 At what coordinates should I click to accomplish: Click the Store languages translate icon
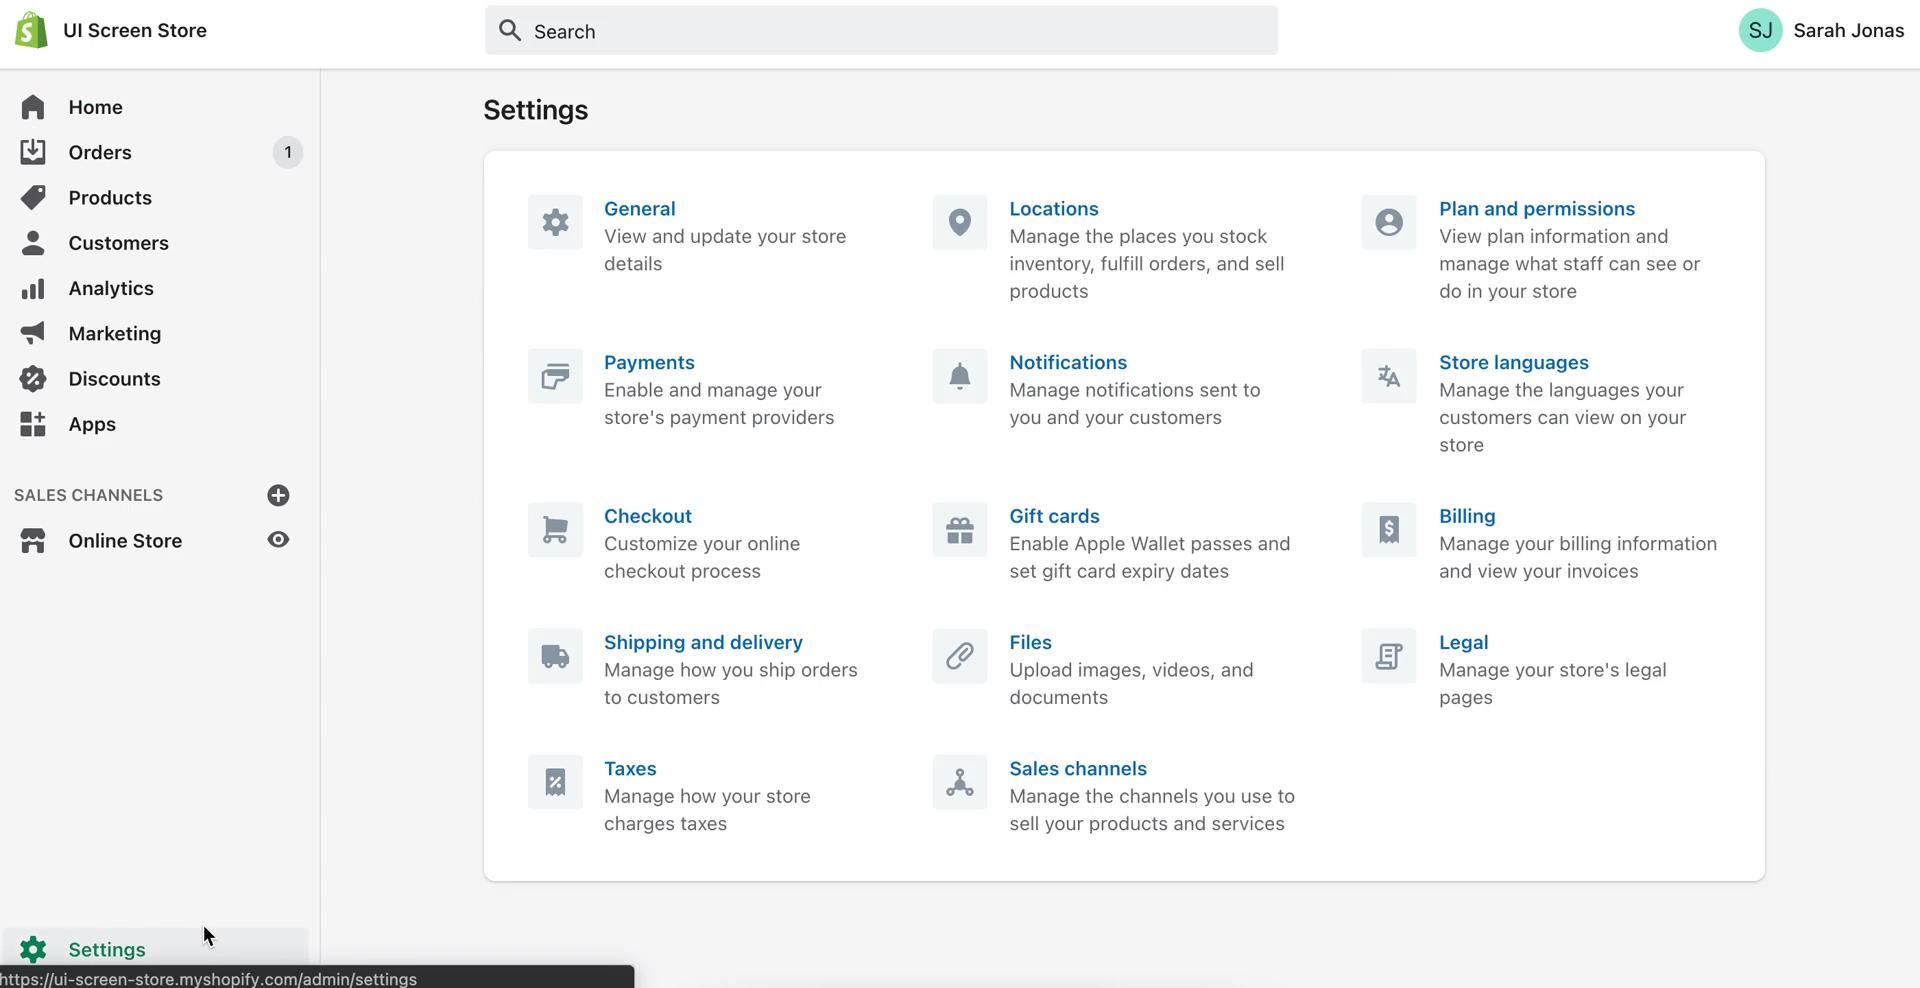[1388, 376]
